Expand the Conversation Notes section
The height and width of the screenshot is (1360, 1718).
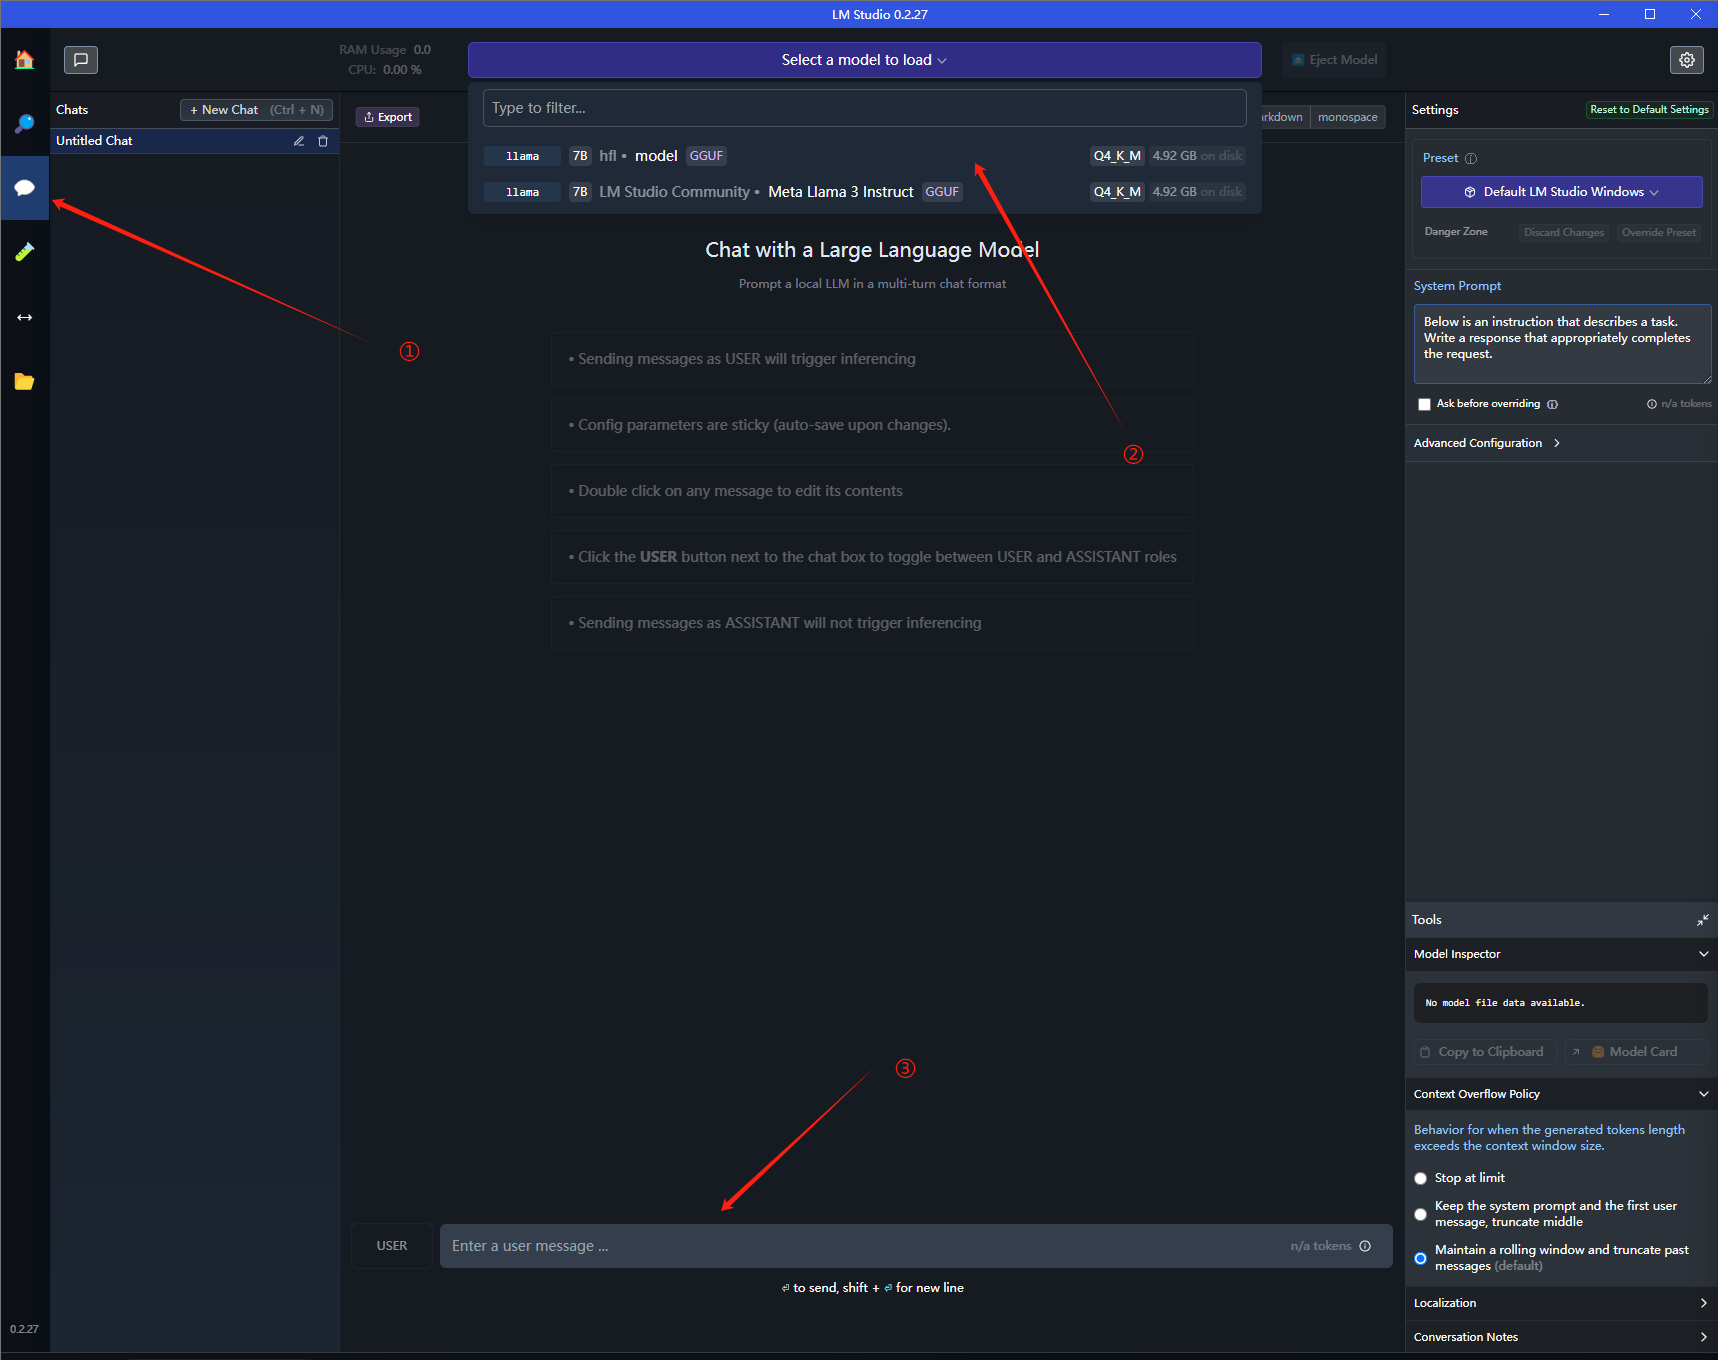(1560, 1337)
